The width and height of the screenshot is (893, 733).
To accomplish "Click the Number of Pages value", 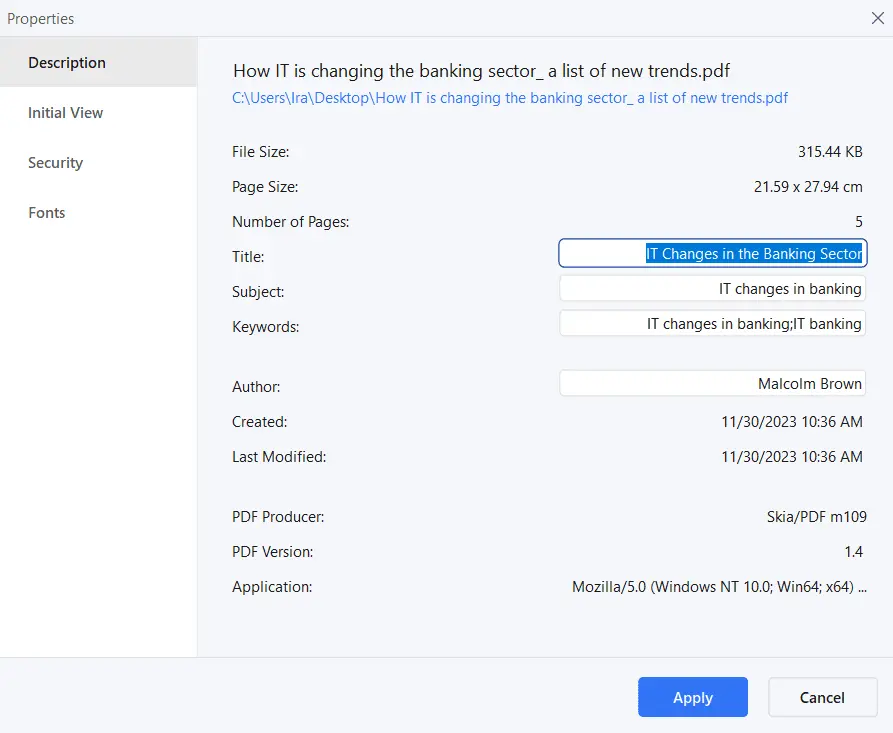I will (x=857, y=221).
